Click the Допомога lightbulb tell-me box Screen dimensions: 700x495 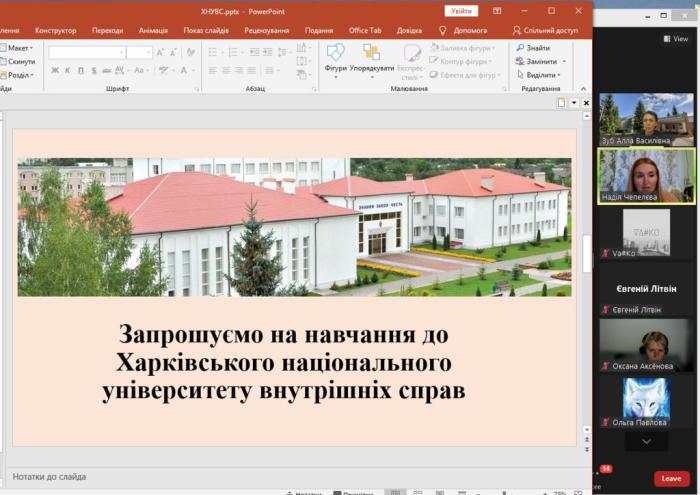[x=463, y=30]
